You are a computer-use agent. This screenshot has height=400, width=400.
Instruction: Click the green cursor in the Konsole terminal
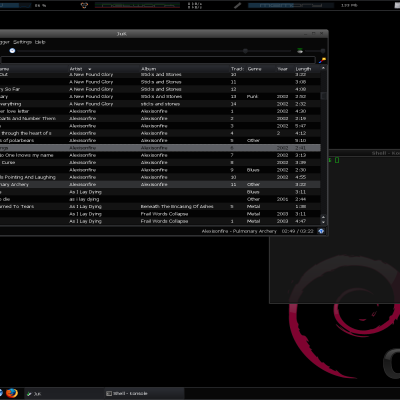[x=337, y=160]
